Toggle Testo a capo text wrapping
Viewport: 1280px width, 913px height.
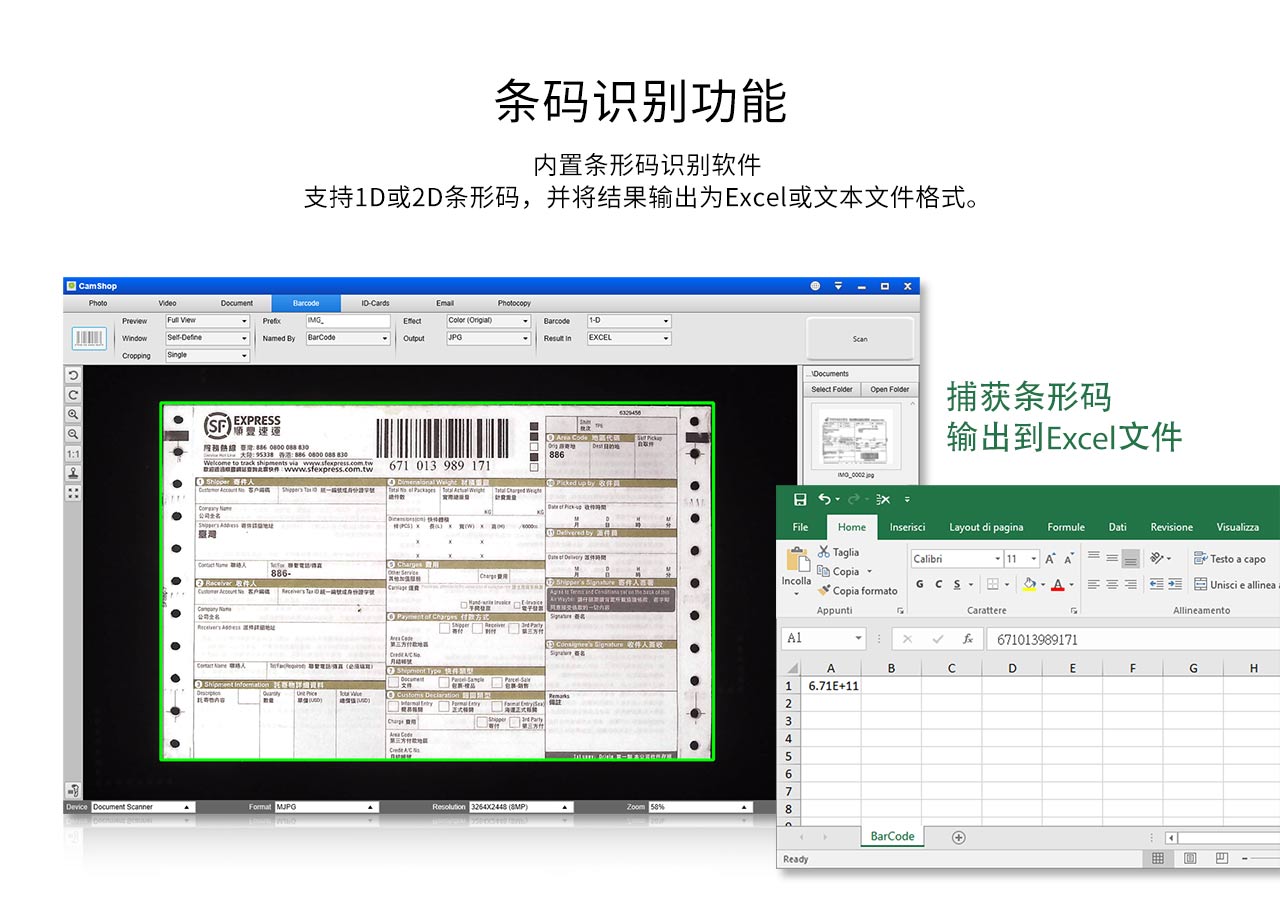(x=1229, y=559)
